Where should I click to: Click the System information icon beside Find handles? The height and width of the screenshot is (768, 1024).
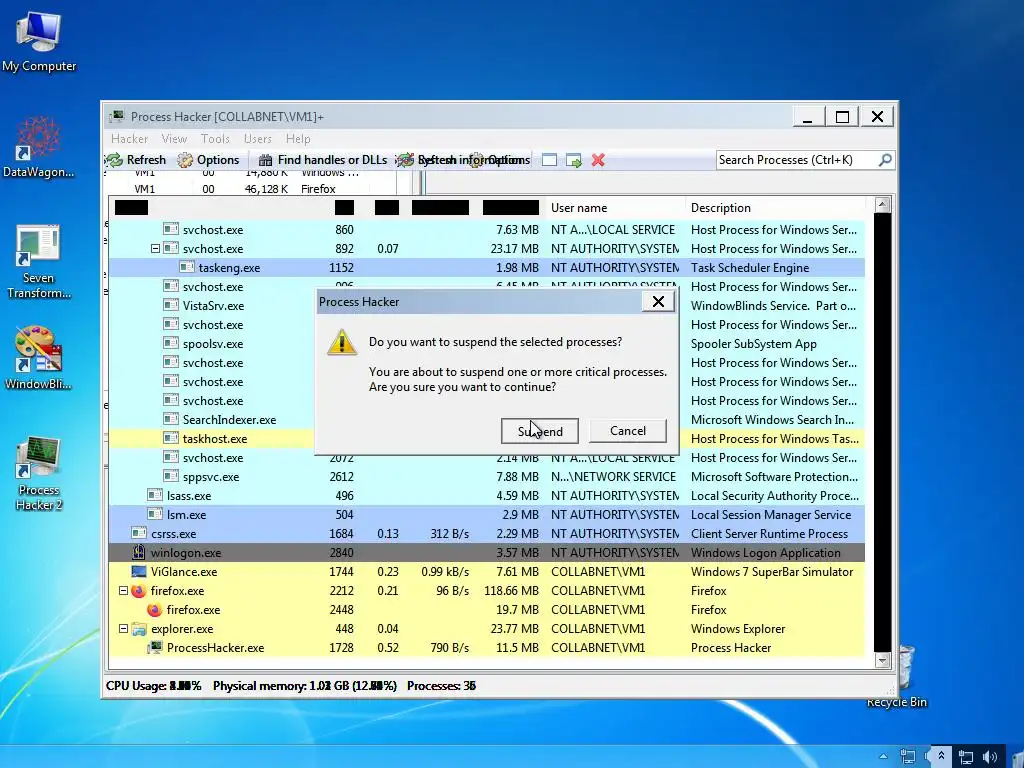click(406, 160)
